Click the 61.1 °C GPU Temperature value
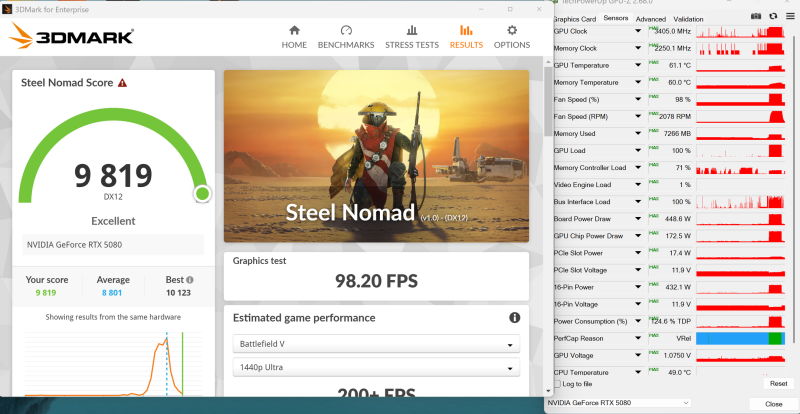This screenshot has height=414, width=800. [680, 65]
